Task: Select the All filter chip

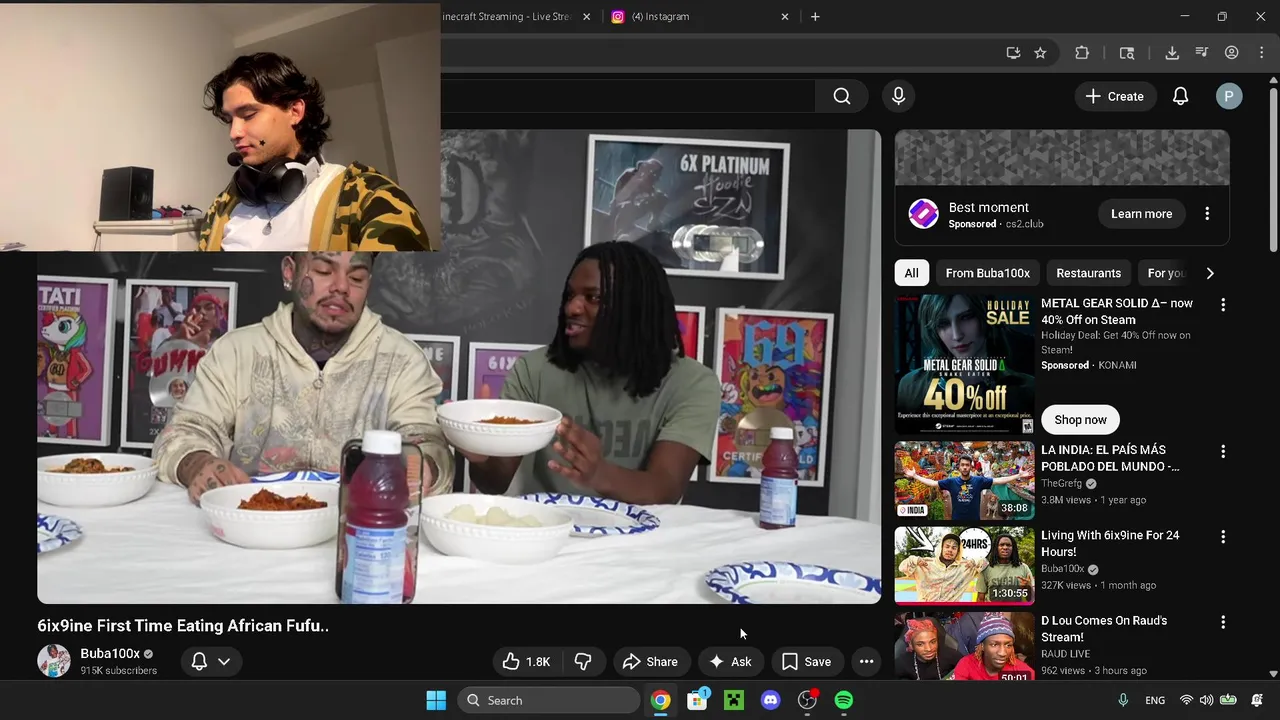Action: click(911, 273)
